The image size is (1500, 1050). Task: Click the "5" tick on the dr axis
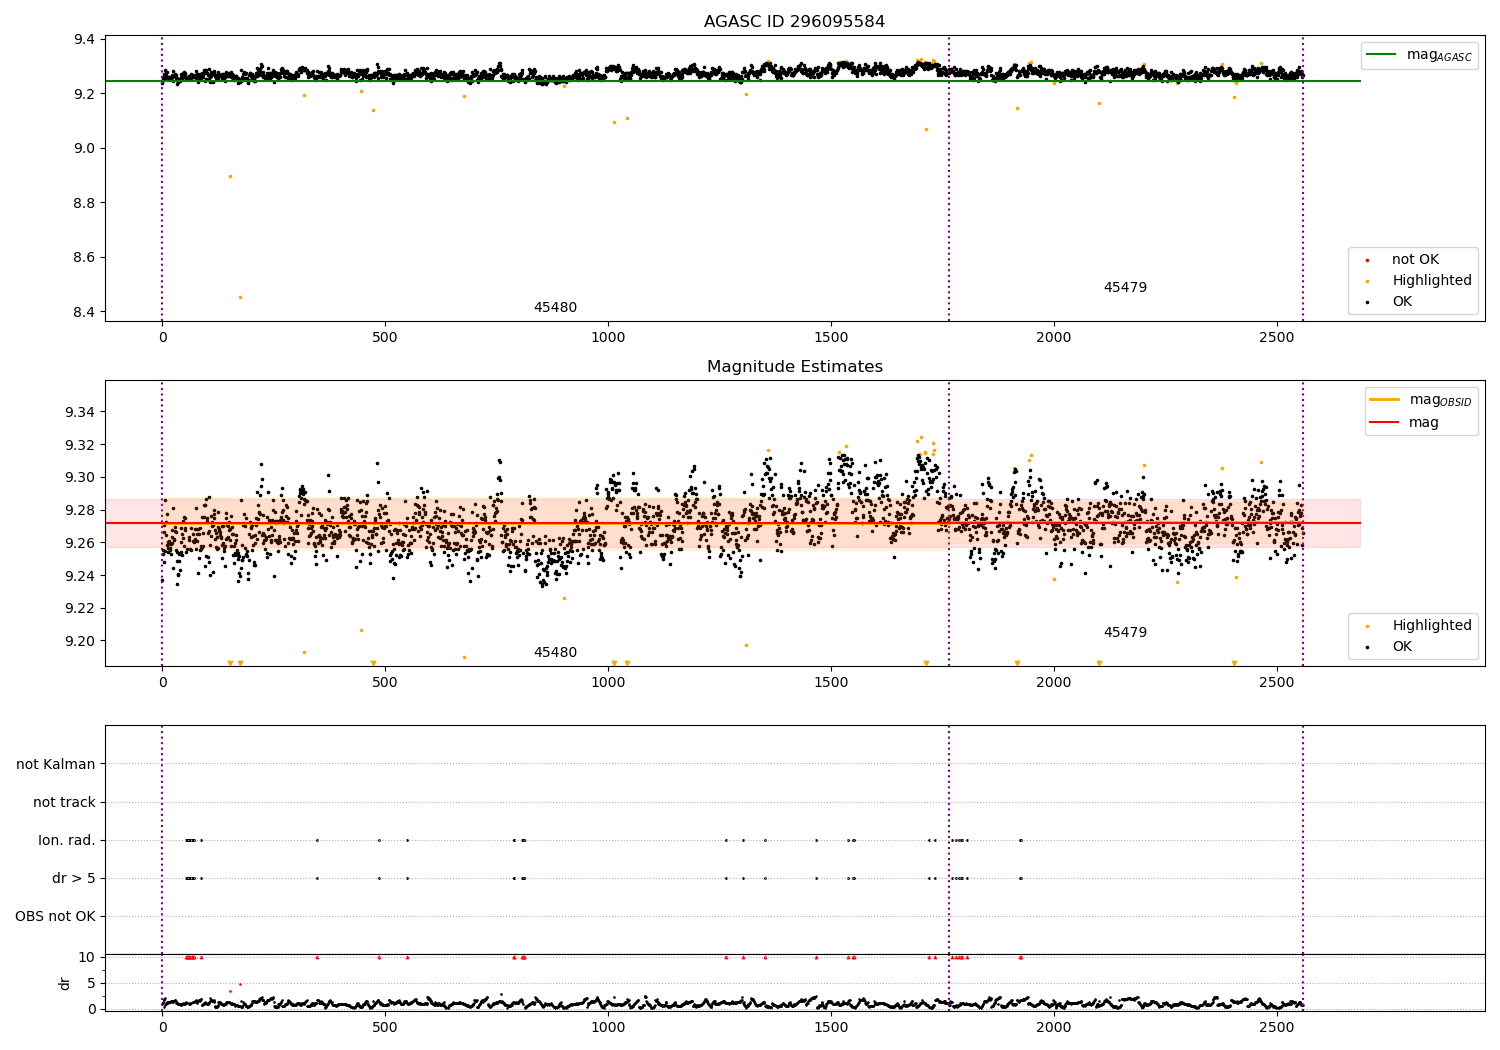[x=92, y=983]
